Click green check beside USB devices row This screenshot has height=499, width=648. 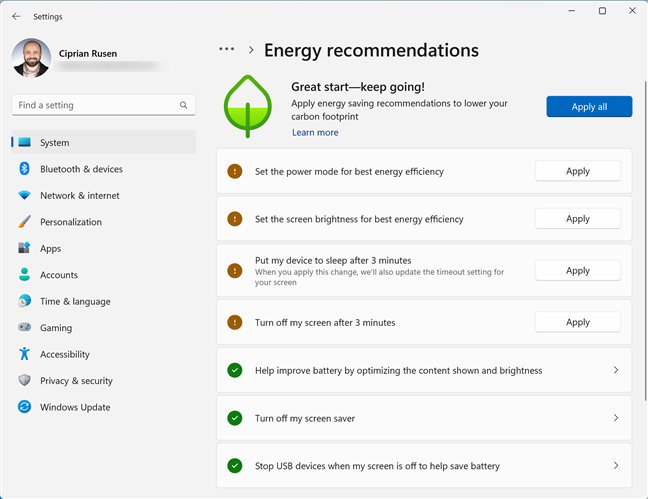click(x=235, y=466)
